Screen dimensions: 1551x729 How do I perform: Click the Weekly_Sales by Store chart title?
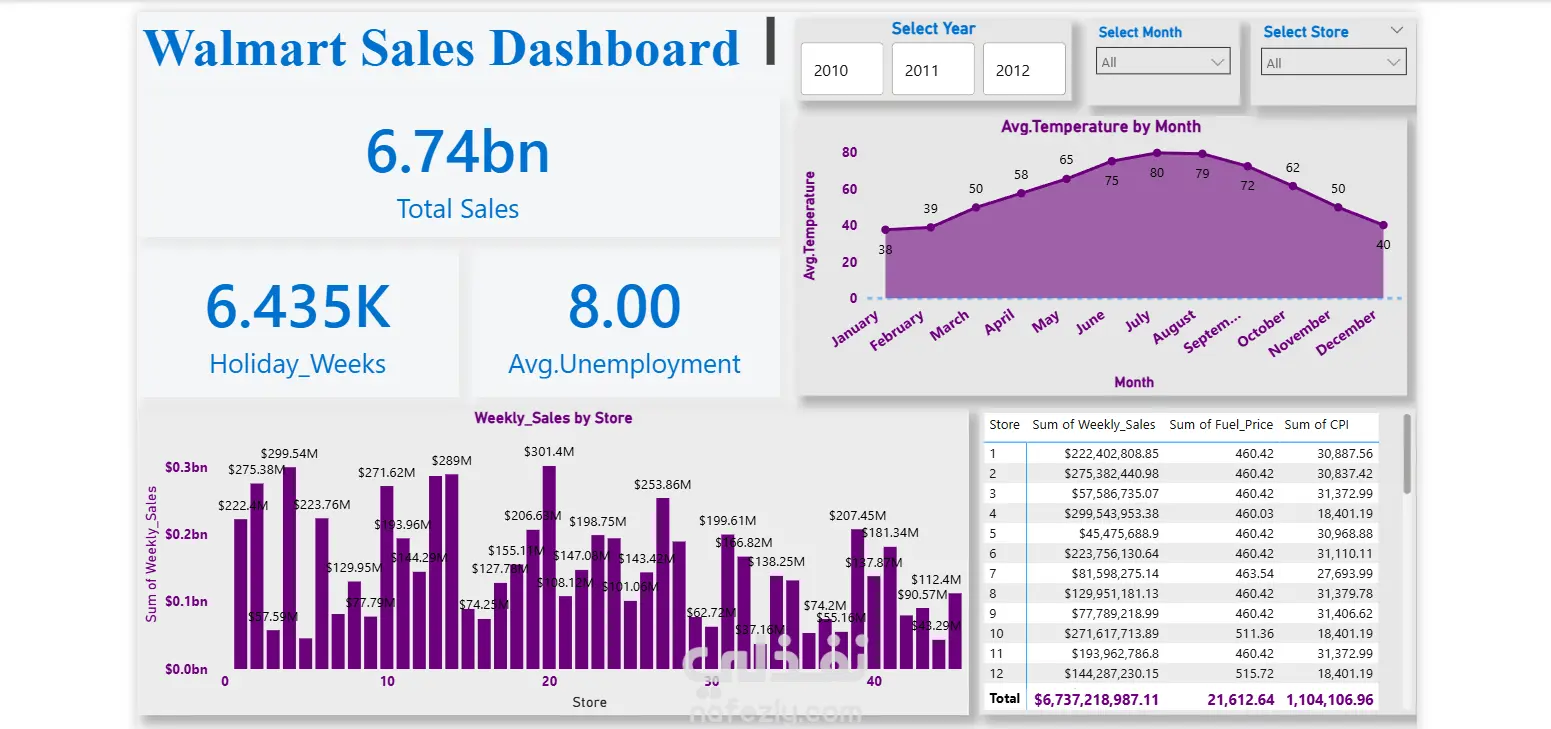(x=553, y=418)
